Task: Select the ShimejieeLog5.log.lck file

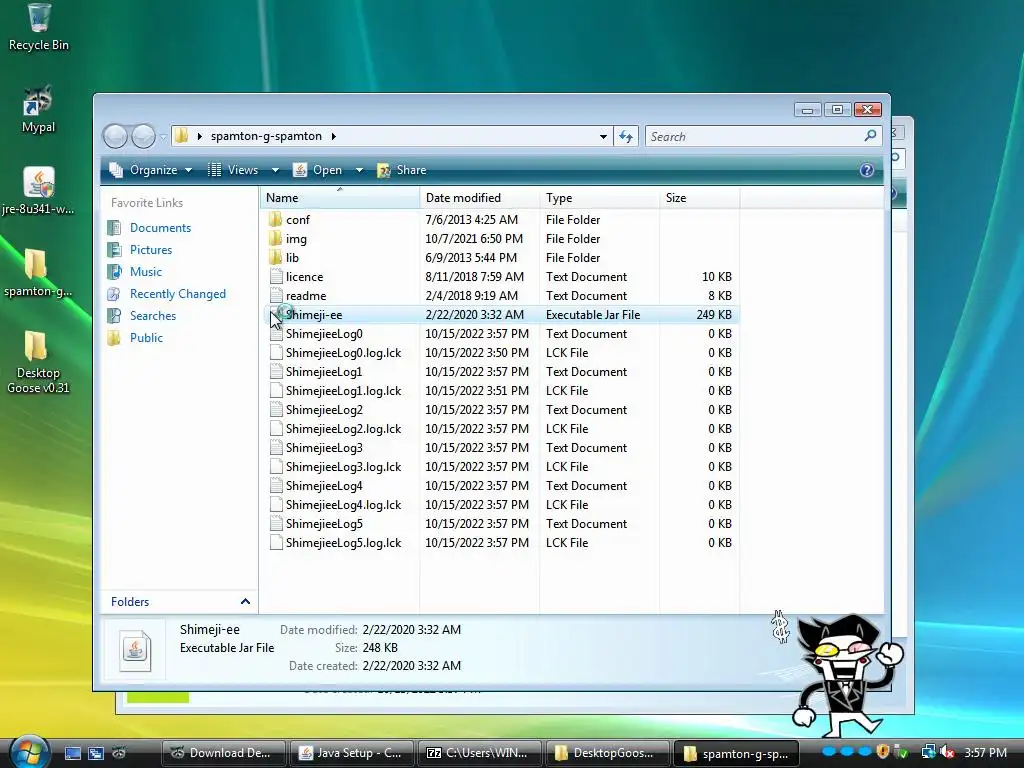Action: [x=500, y=543]
